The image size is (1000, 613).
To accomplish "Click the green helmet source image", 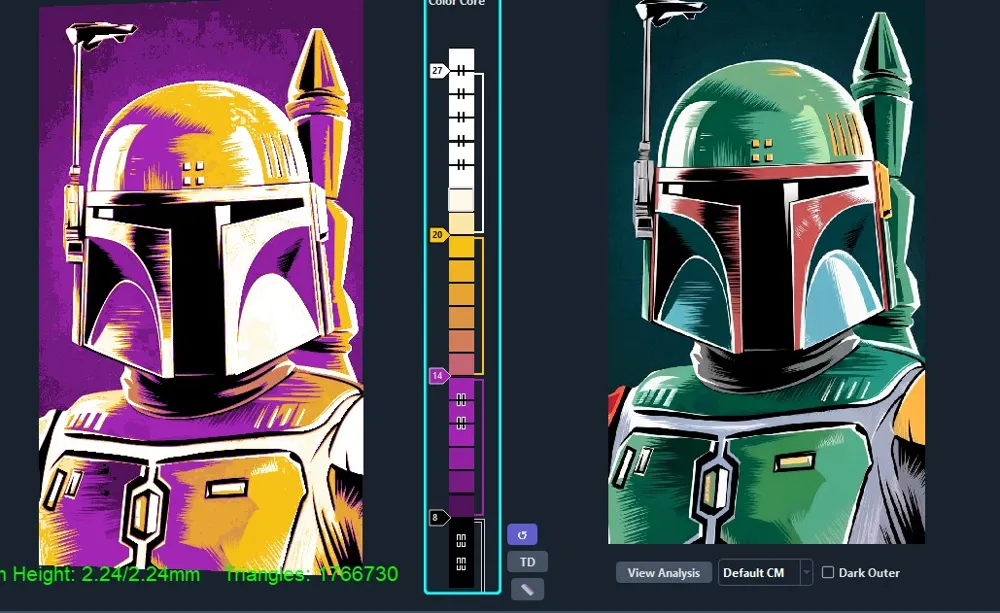I will click(x=767, y=272).
